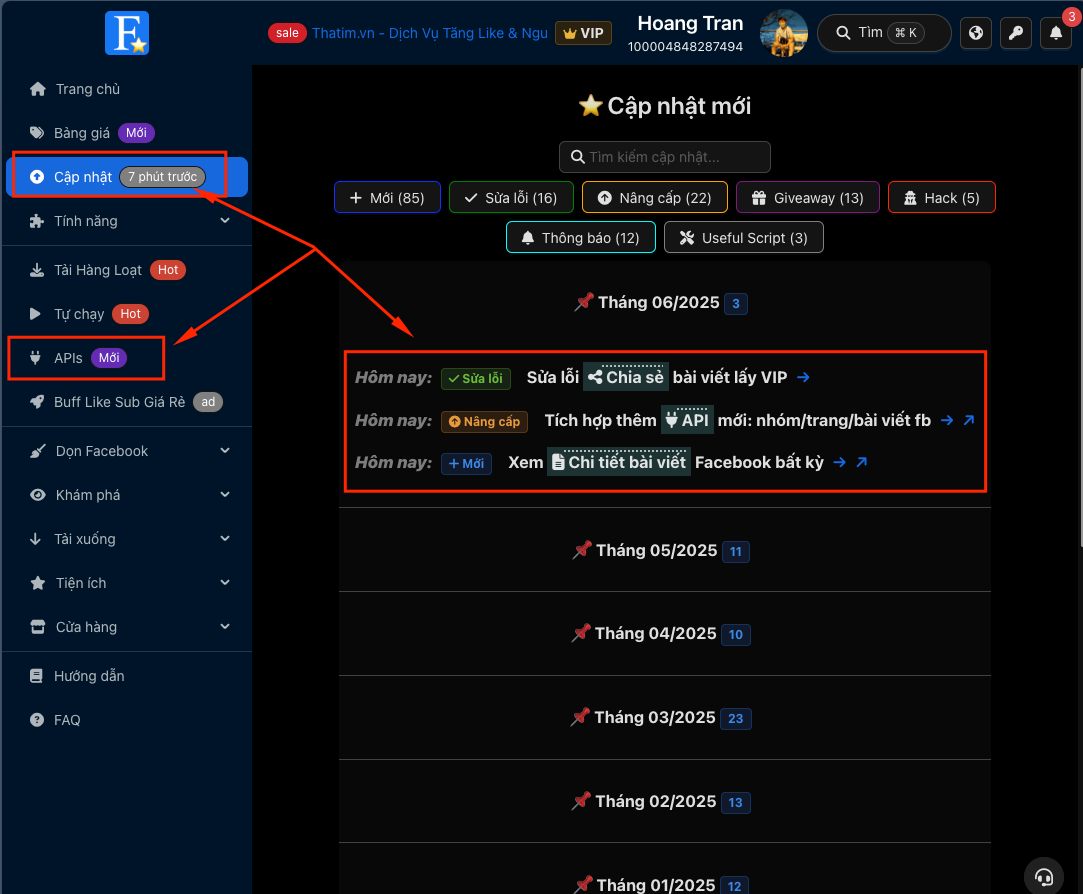1083x894 pixels.
Task: Open the Hướng dẫn sidebar item
Action: (127, 676)
